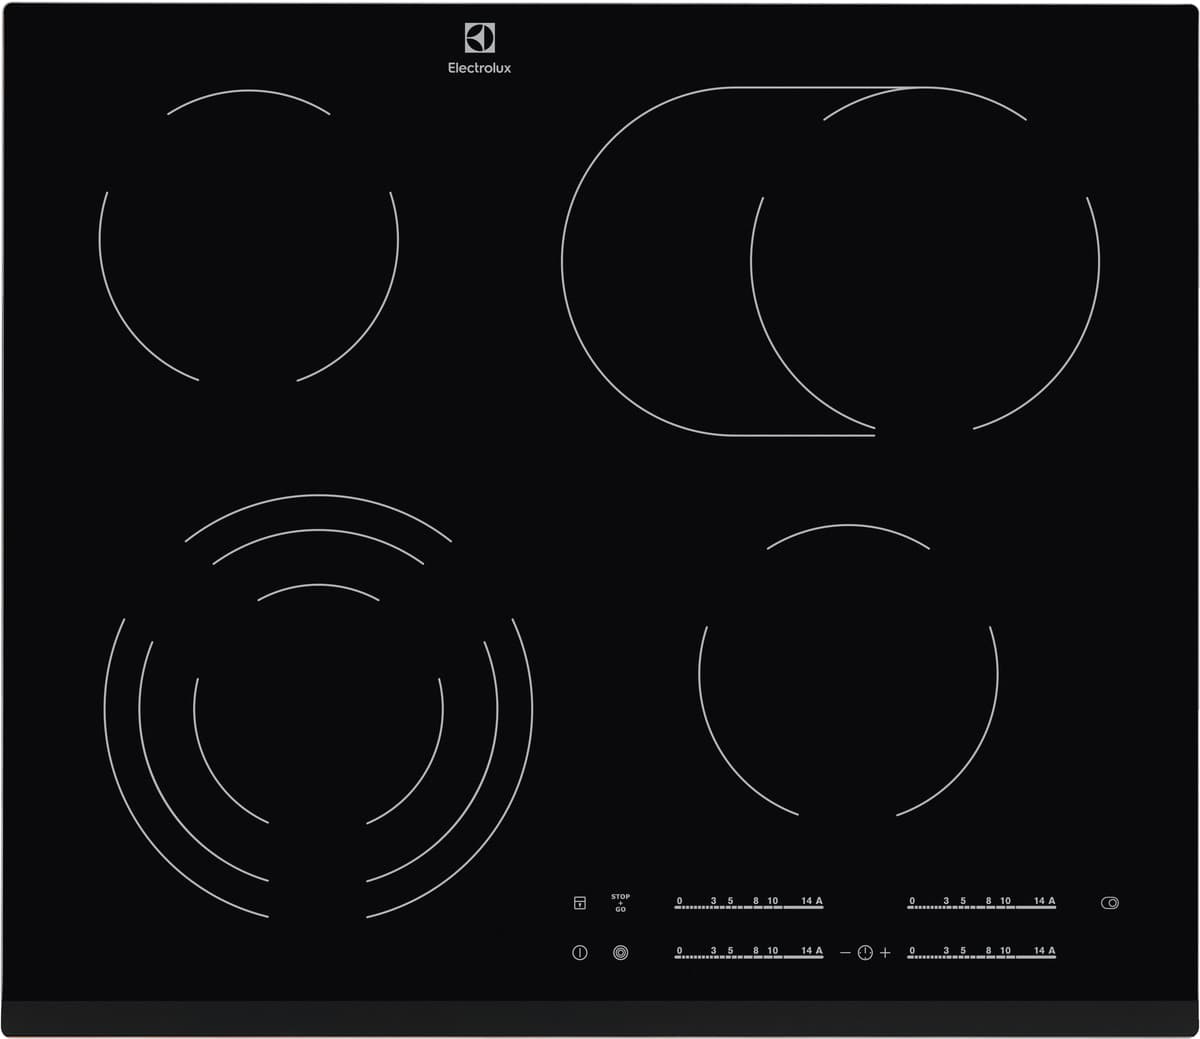This screenshot has height=1039, width=1200.
Task: Set heat slider beside oval zone key
Action: pos(982,903)
